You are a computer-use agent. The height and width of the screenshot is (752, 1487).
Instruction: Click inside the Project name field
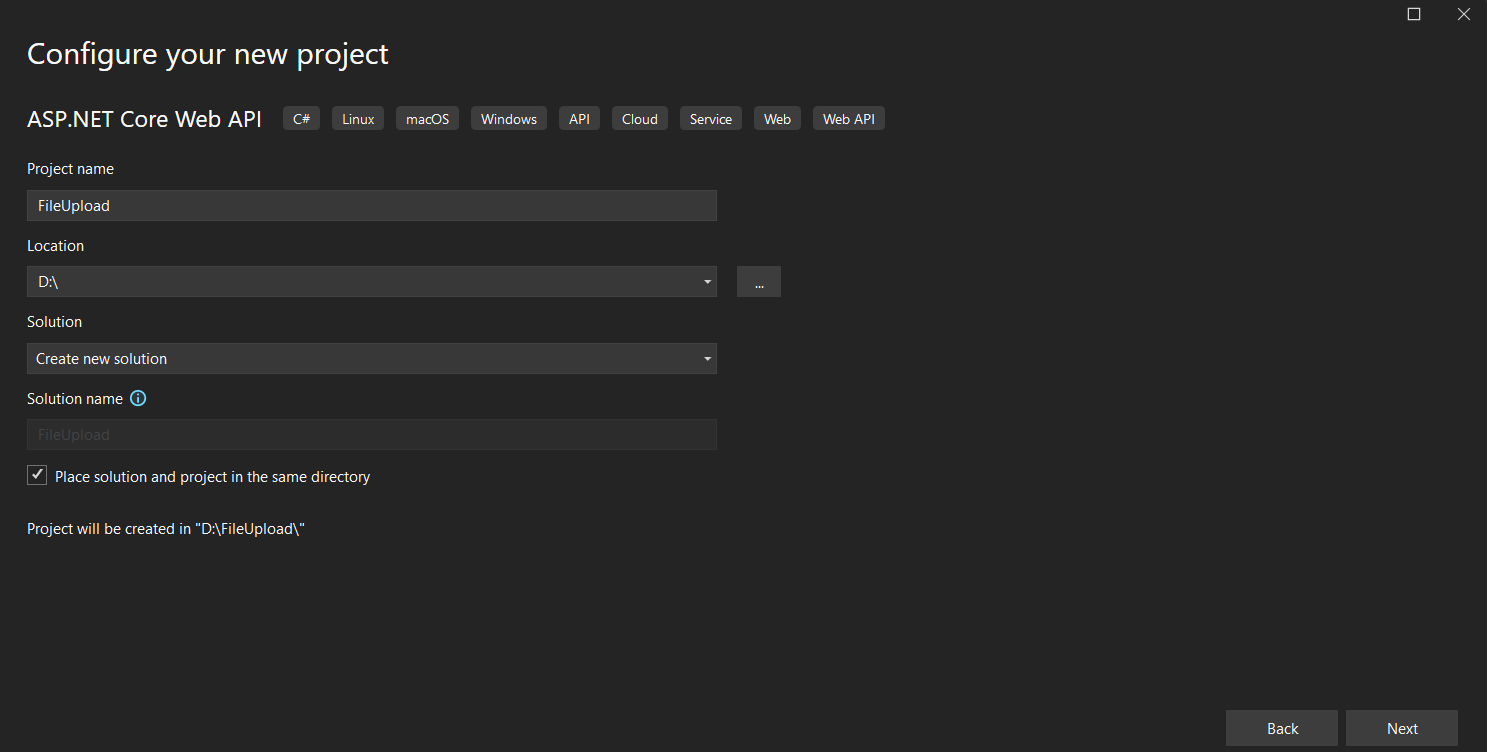371,205
